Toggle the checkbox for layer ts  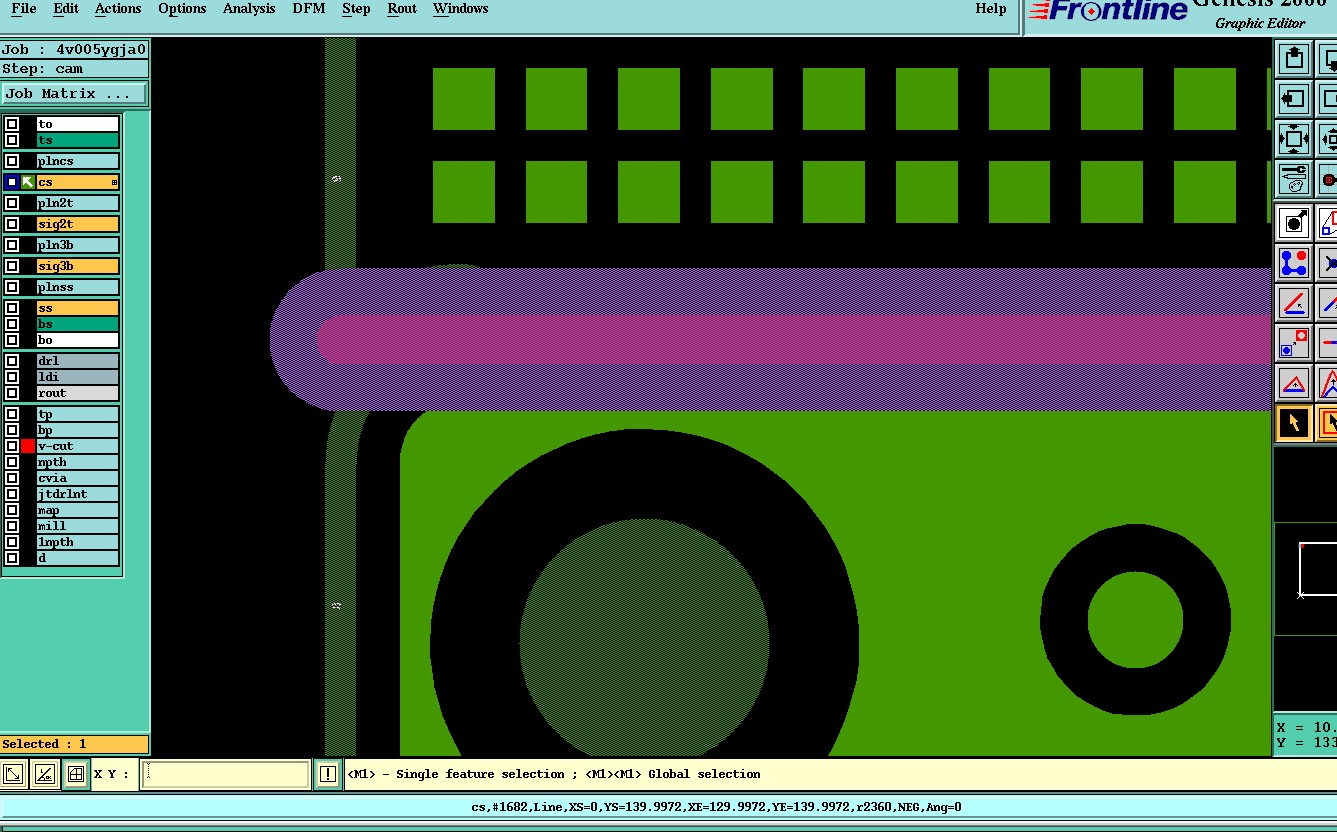tap(12, 140)
